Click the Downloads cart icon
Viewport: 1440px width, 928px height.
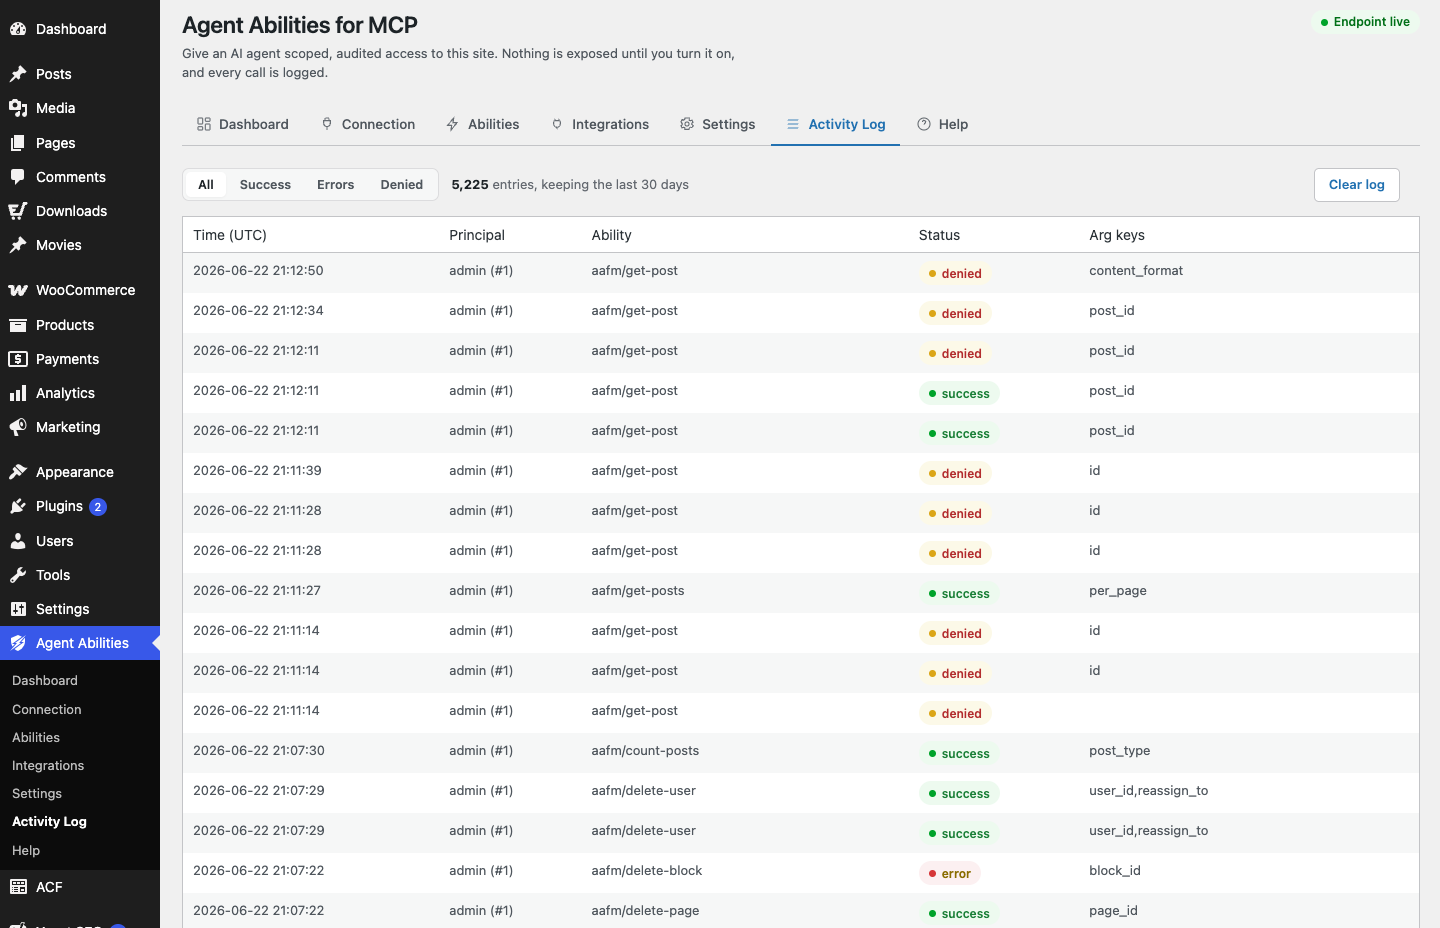pyautogui.click(x=18, y=211)
